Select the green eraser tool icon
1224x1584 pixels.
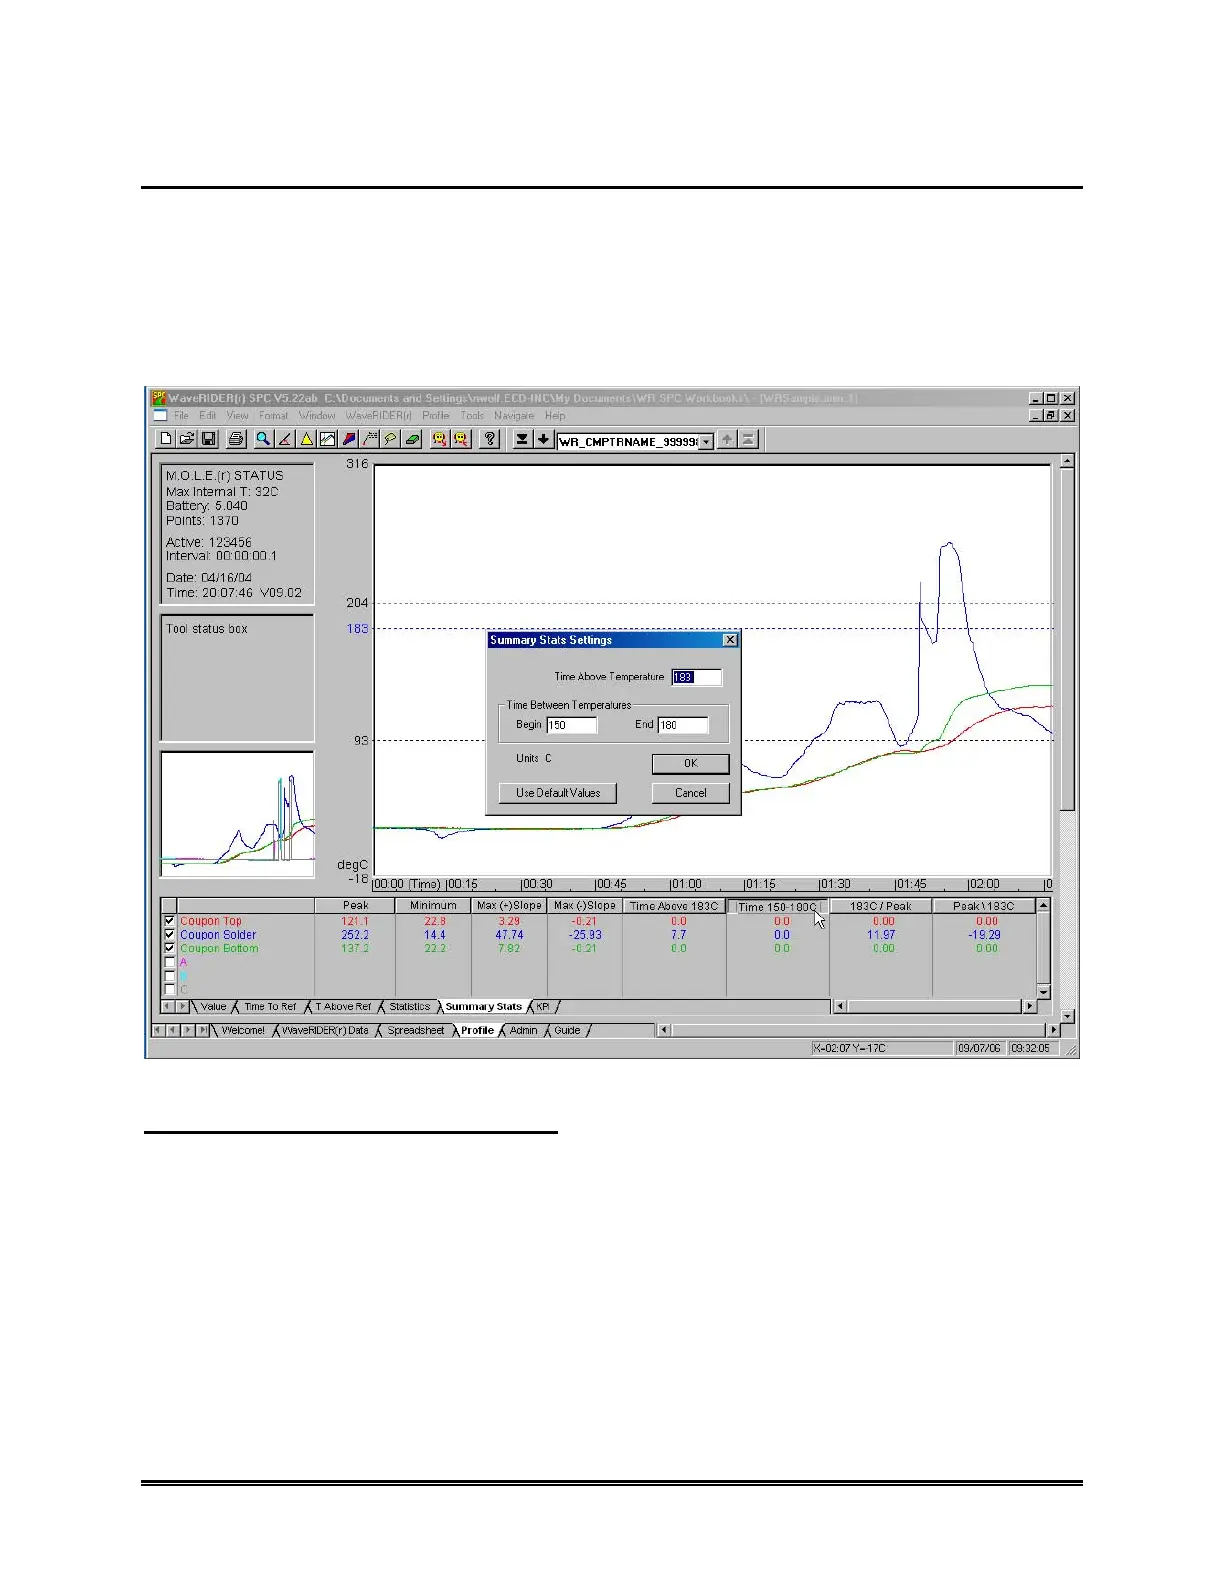click(x=412, y=439)
